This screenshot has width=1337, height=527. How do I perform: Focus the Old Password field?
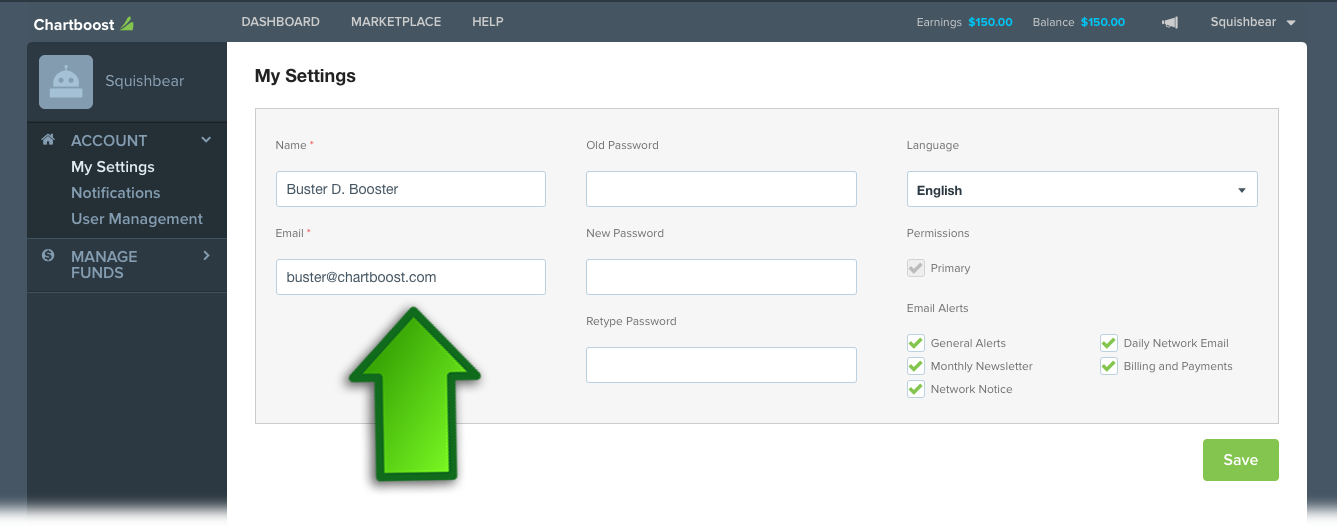click(x=721, y=189)
